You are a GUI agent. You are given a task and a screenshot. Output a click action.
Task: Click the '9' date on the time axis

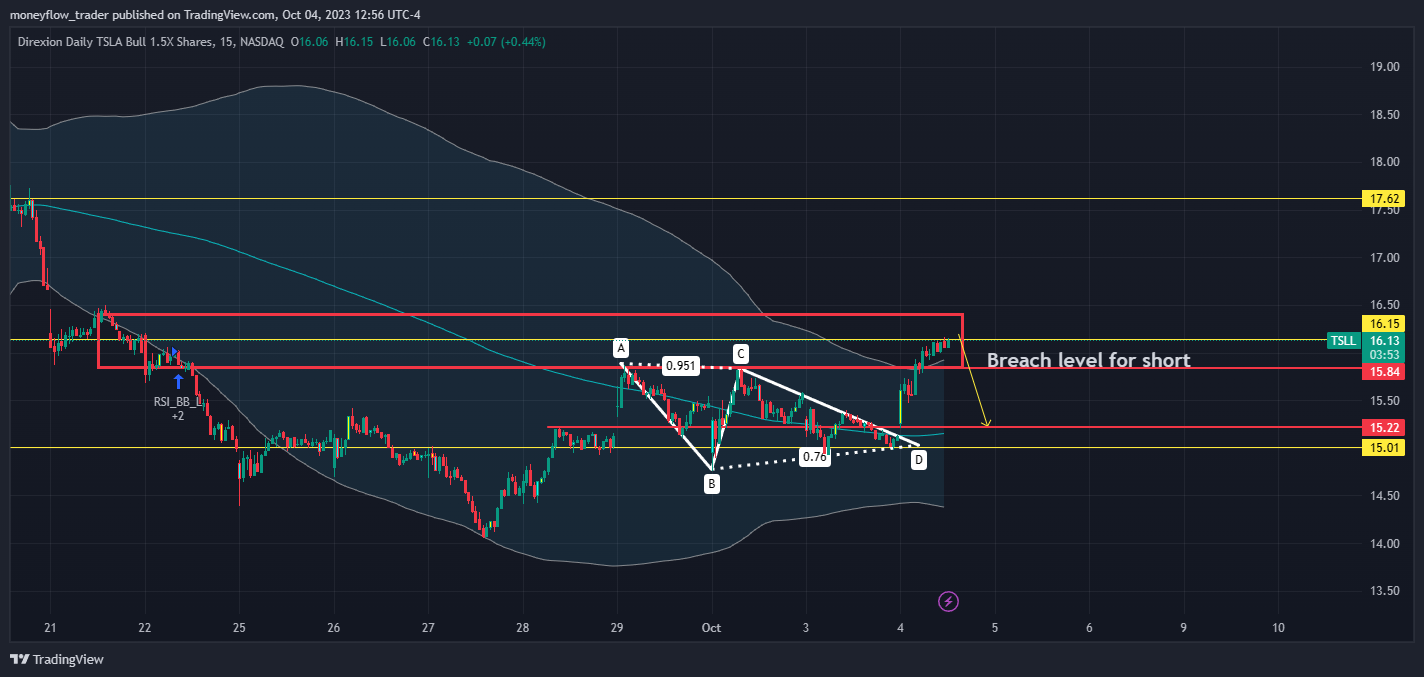[1183, 627]
